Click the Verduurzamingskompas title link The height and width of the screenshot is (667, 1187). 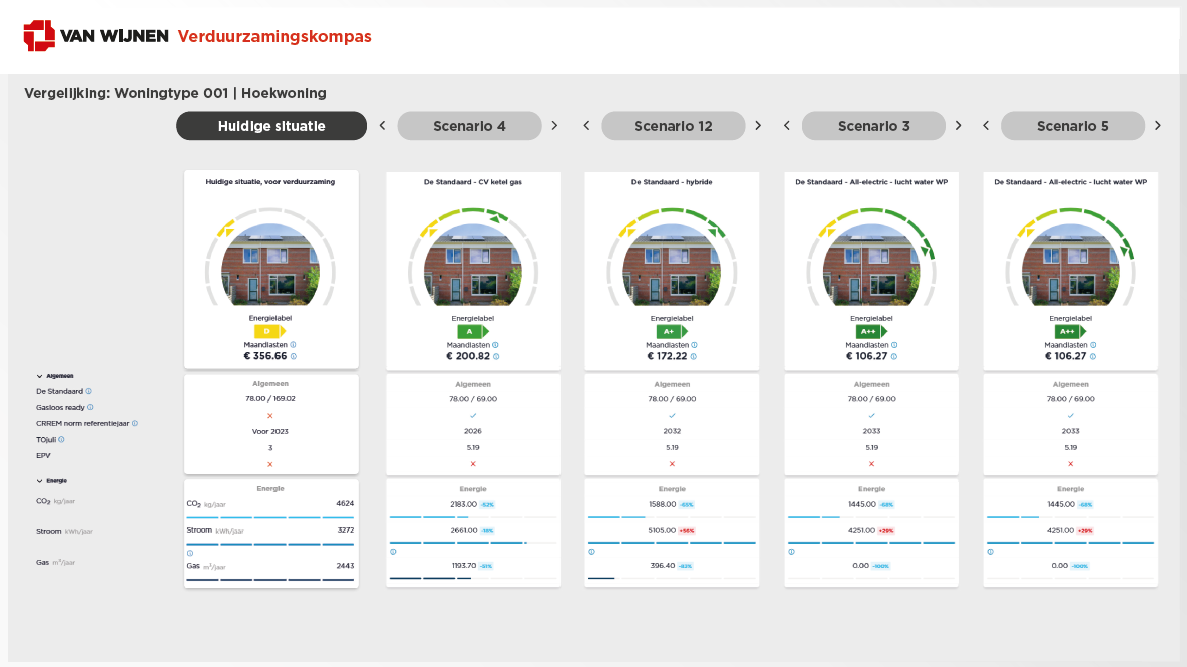274,37
